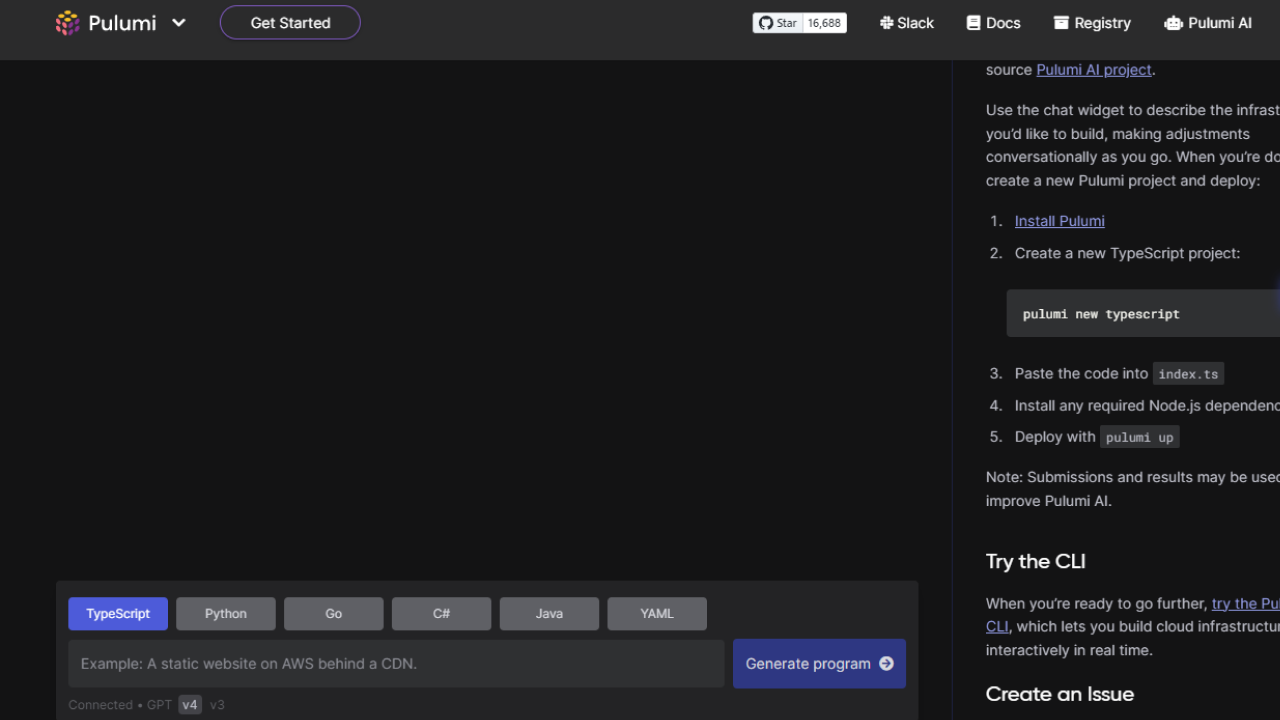Click the 'pulumi new typescript' code block

[x=1143, y=314]
